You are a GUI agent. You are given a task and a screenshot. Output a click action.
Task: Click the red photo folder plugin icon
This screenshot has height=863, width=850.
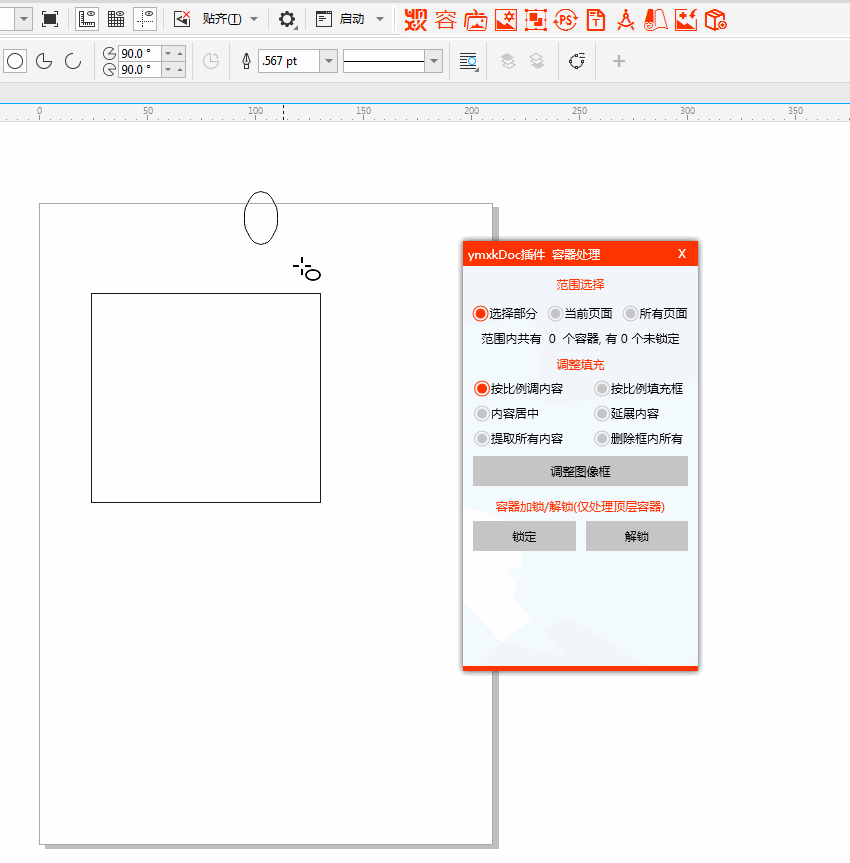(x=475, y=20)
